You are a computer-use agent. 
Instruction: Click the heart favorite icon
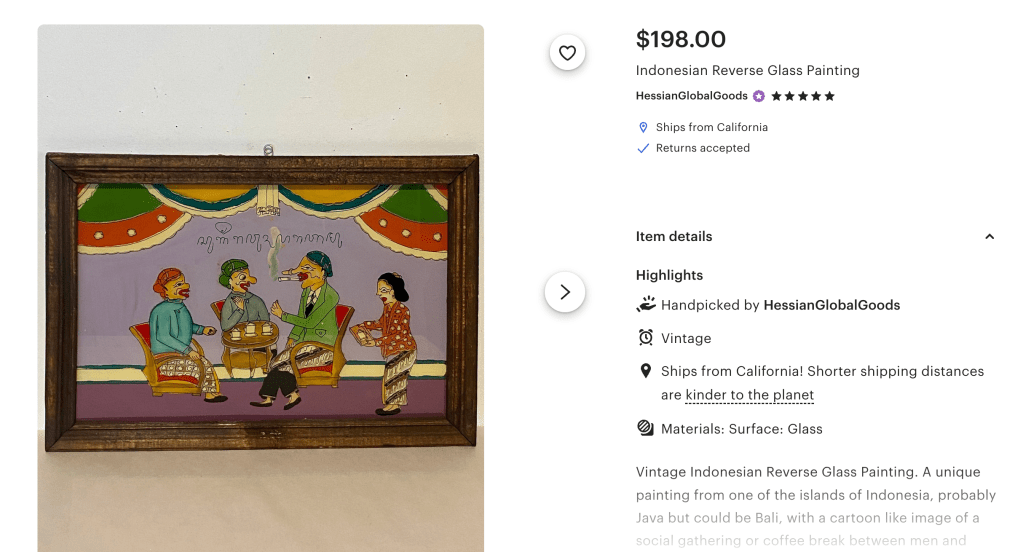[567, 53]
